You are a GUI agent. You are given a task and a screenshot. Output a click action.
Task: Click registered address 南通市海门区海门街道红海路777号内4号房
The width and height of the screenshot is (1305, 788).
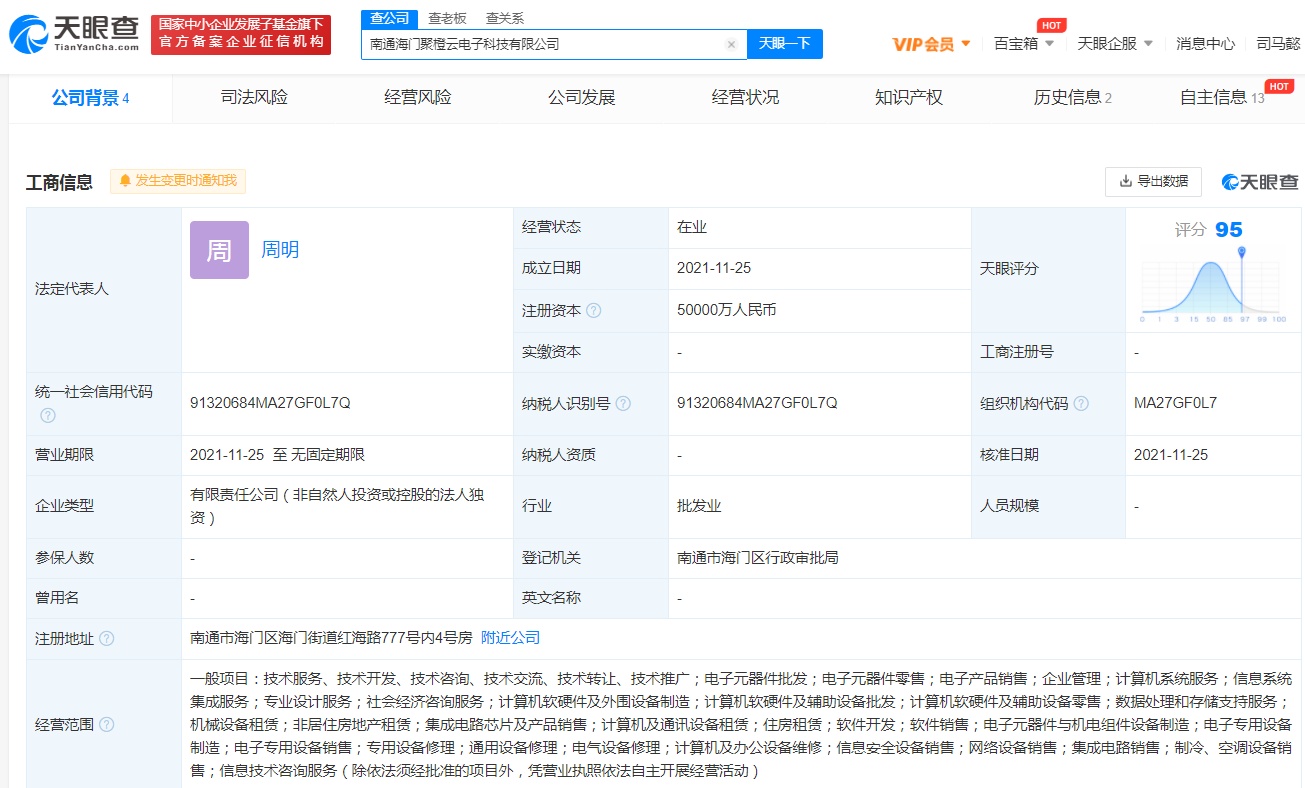330,638
